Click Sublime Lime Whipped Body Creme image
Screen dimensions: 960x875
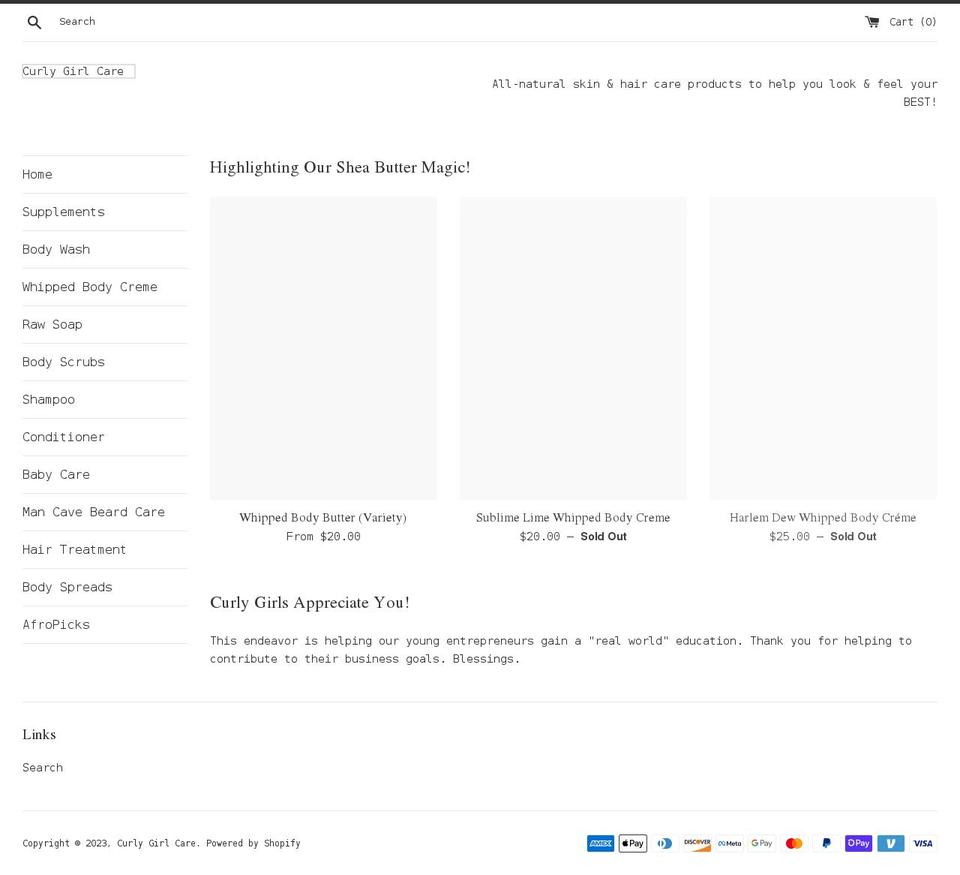coord(573,348)
